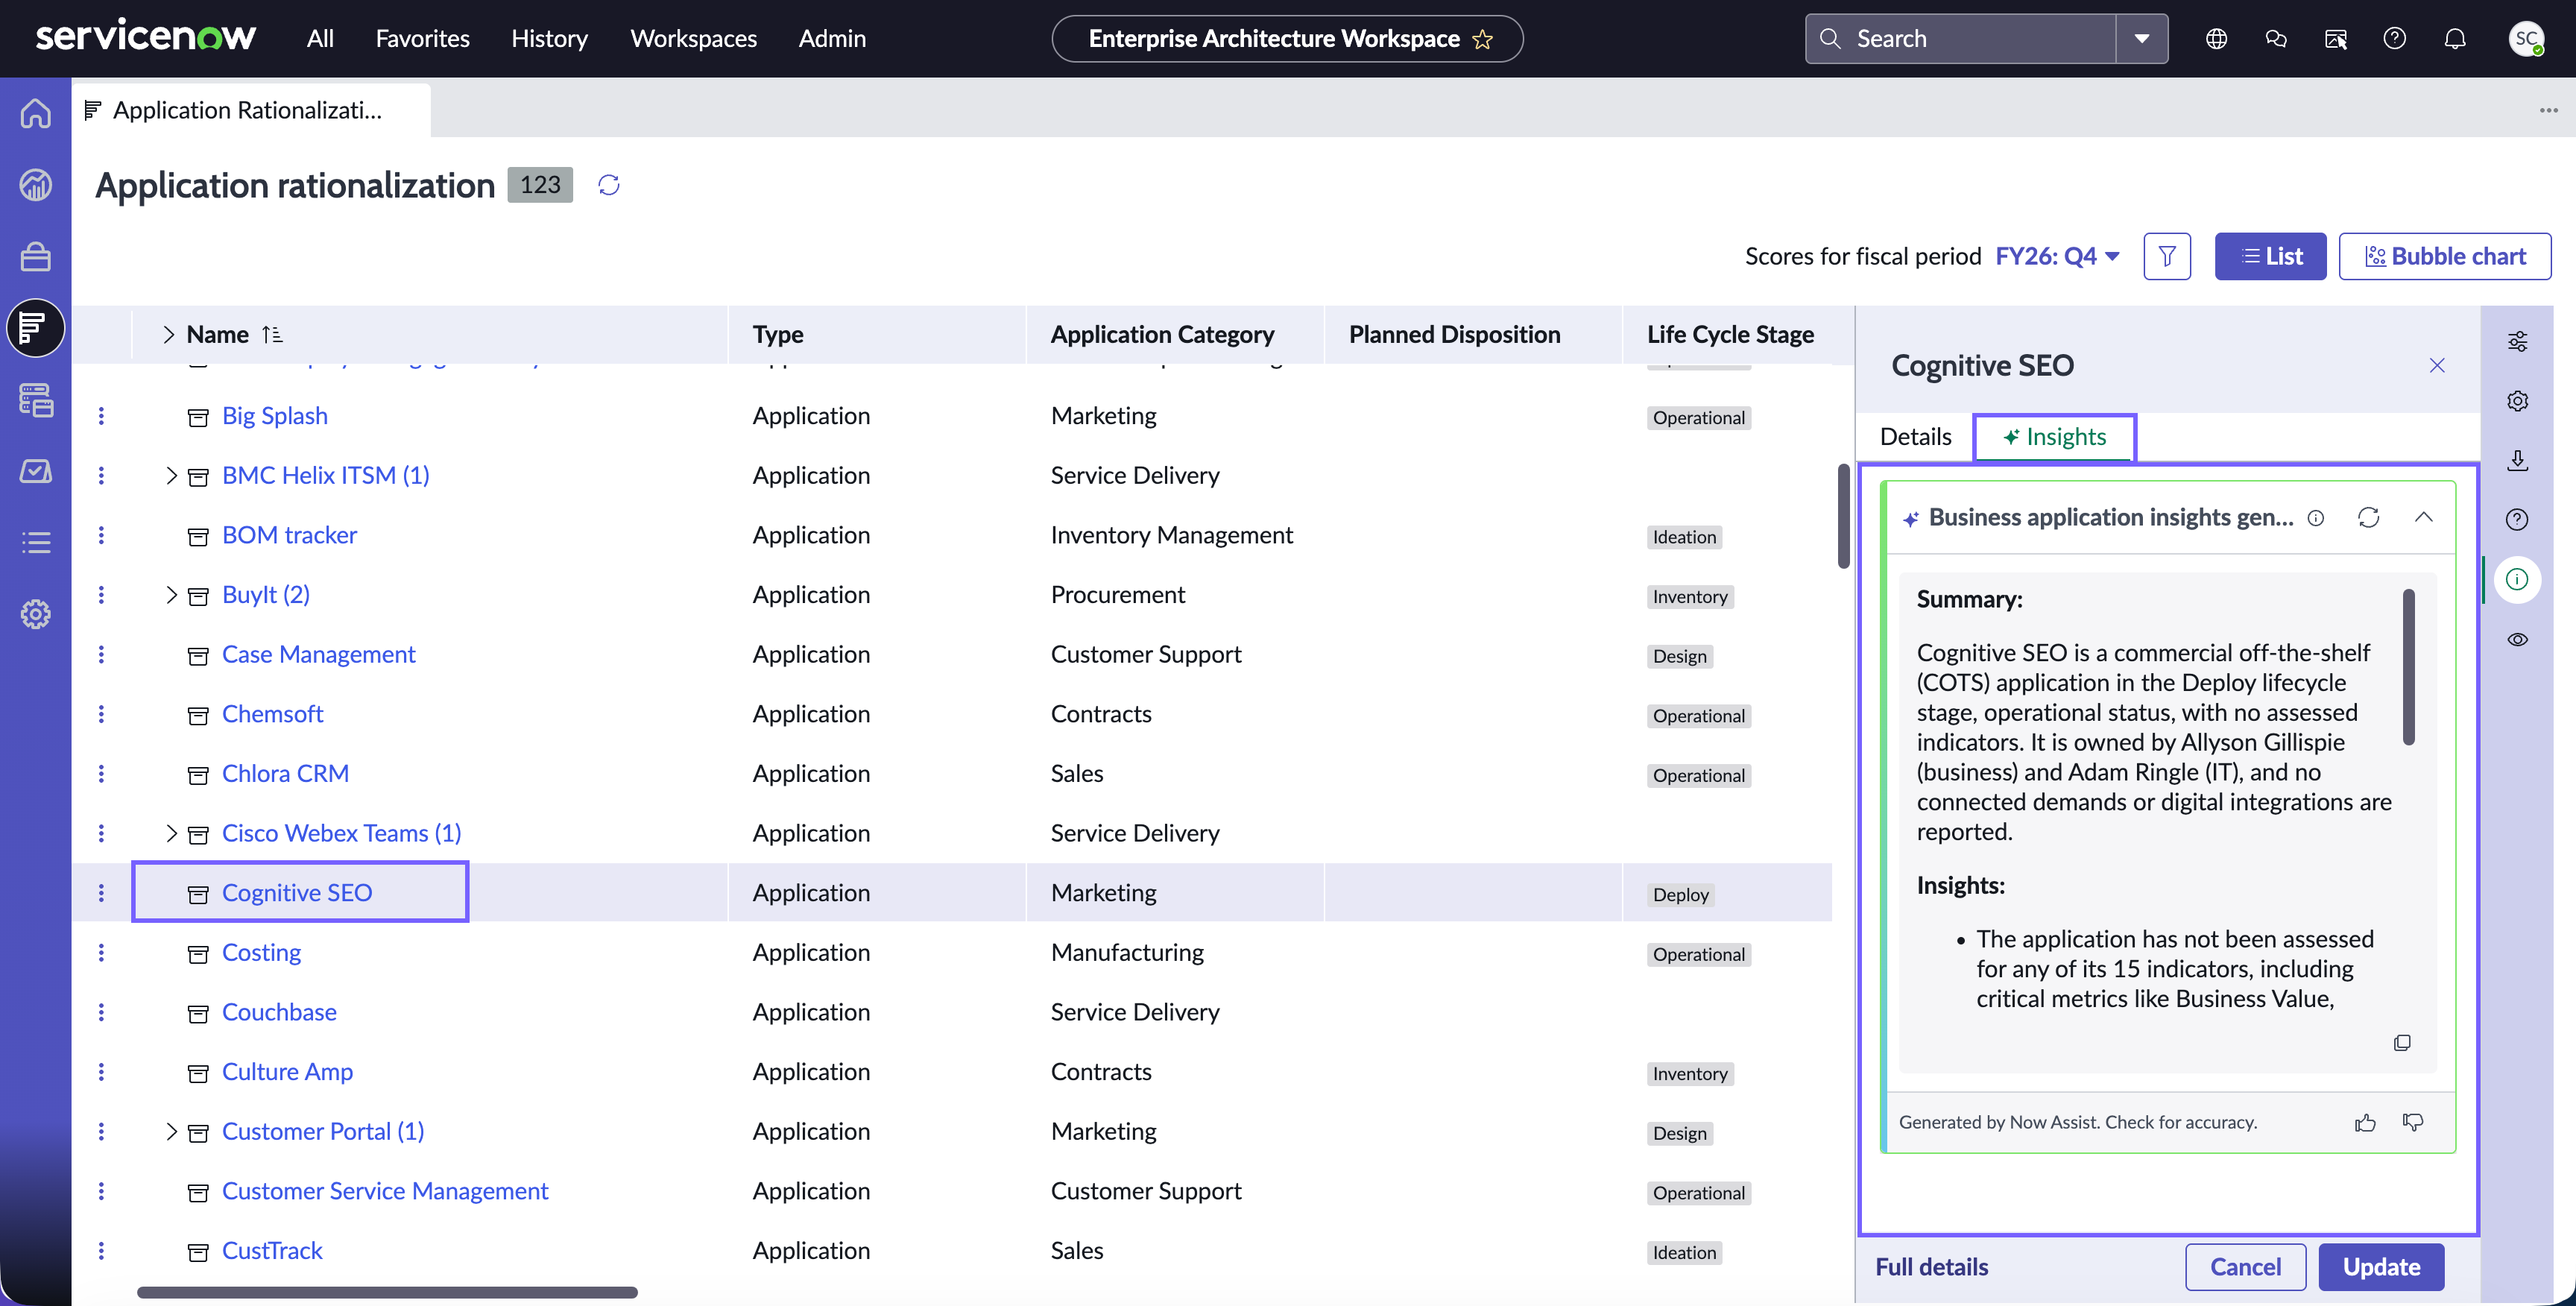The height and width of the screenshot is (1306, 2576).
Task: Open the server list icon in sidebar
Action: point(36,400)
